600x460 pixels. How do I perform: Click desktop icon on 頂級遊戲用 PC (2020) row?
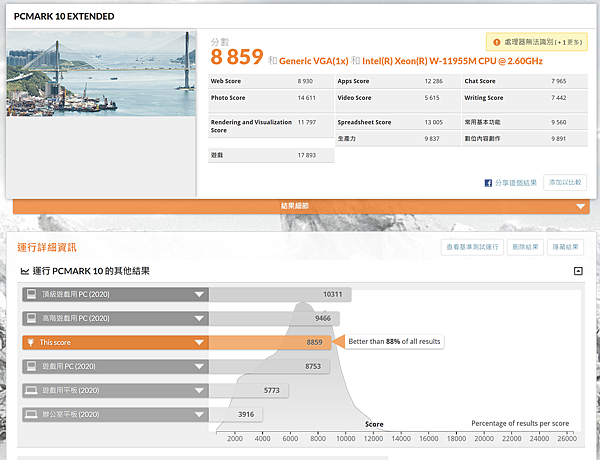pos(31,294)
